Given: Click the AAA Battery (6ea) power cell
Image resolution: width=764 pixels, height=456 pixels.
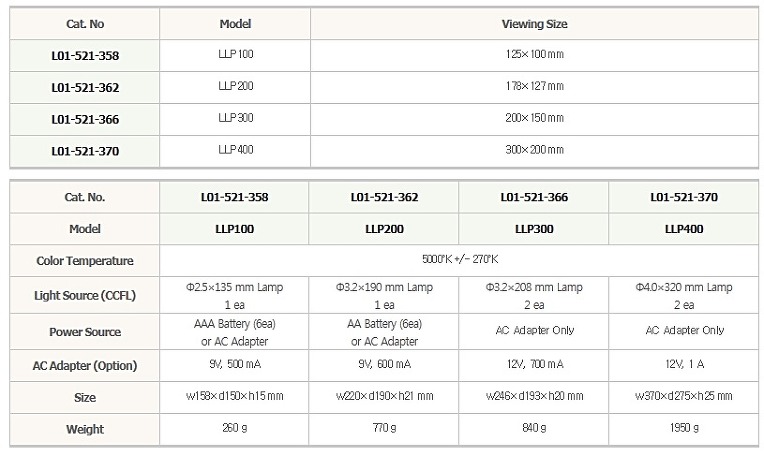Looking at the screenshot, I should 234,332.
